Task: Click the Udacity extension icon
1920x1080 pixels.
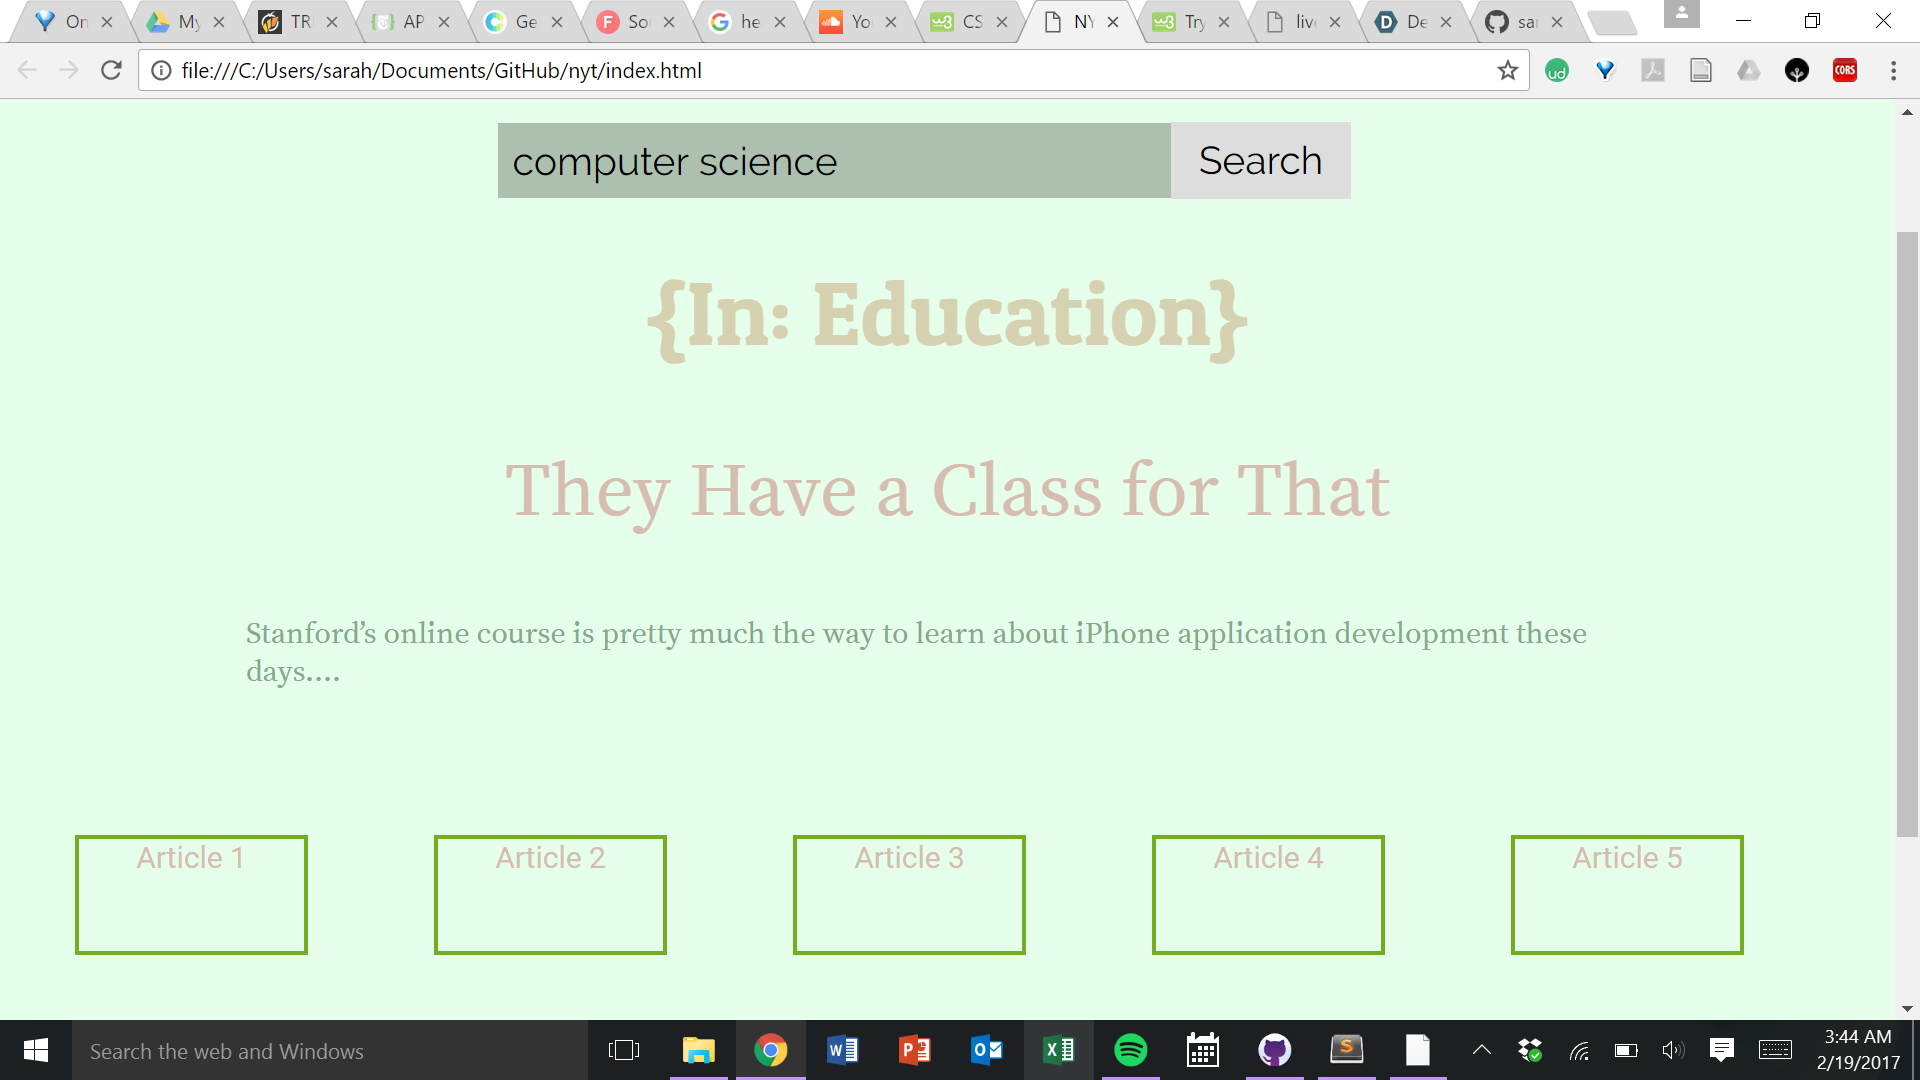Action: coord(1557,70)
